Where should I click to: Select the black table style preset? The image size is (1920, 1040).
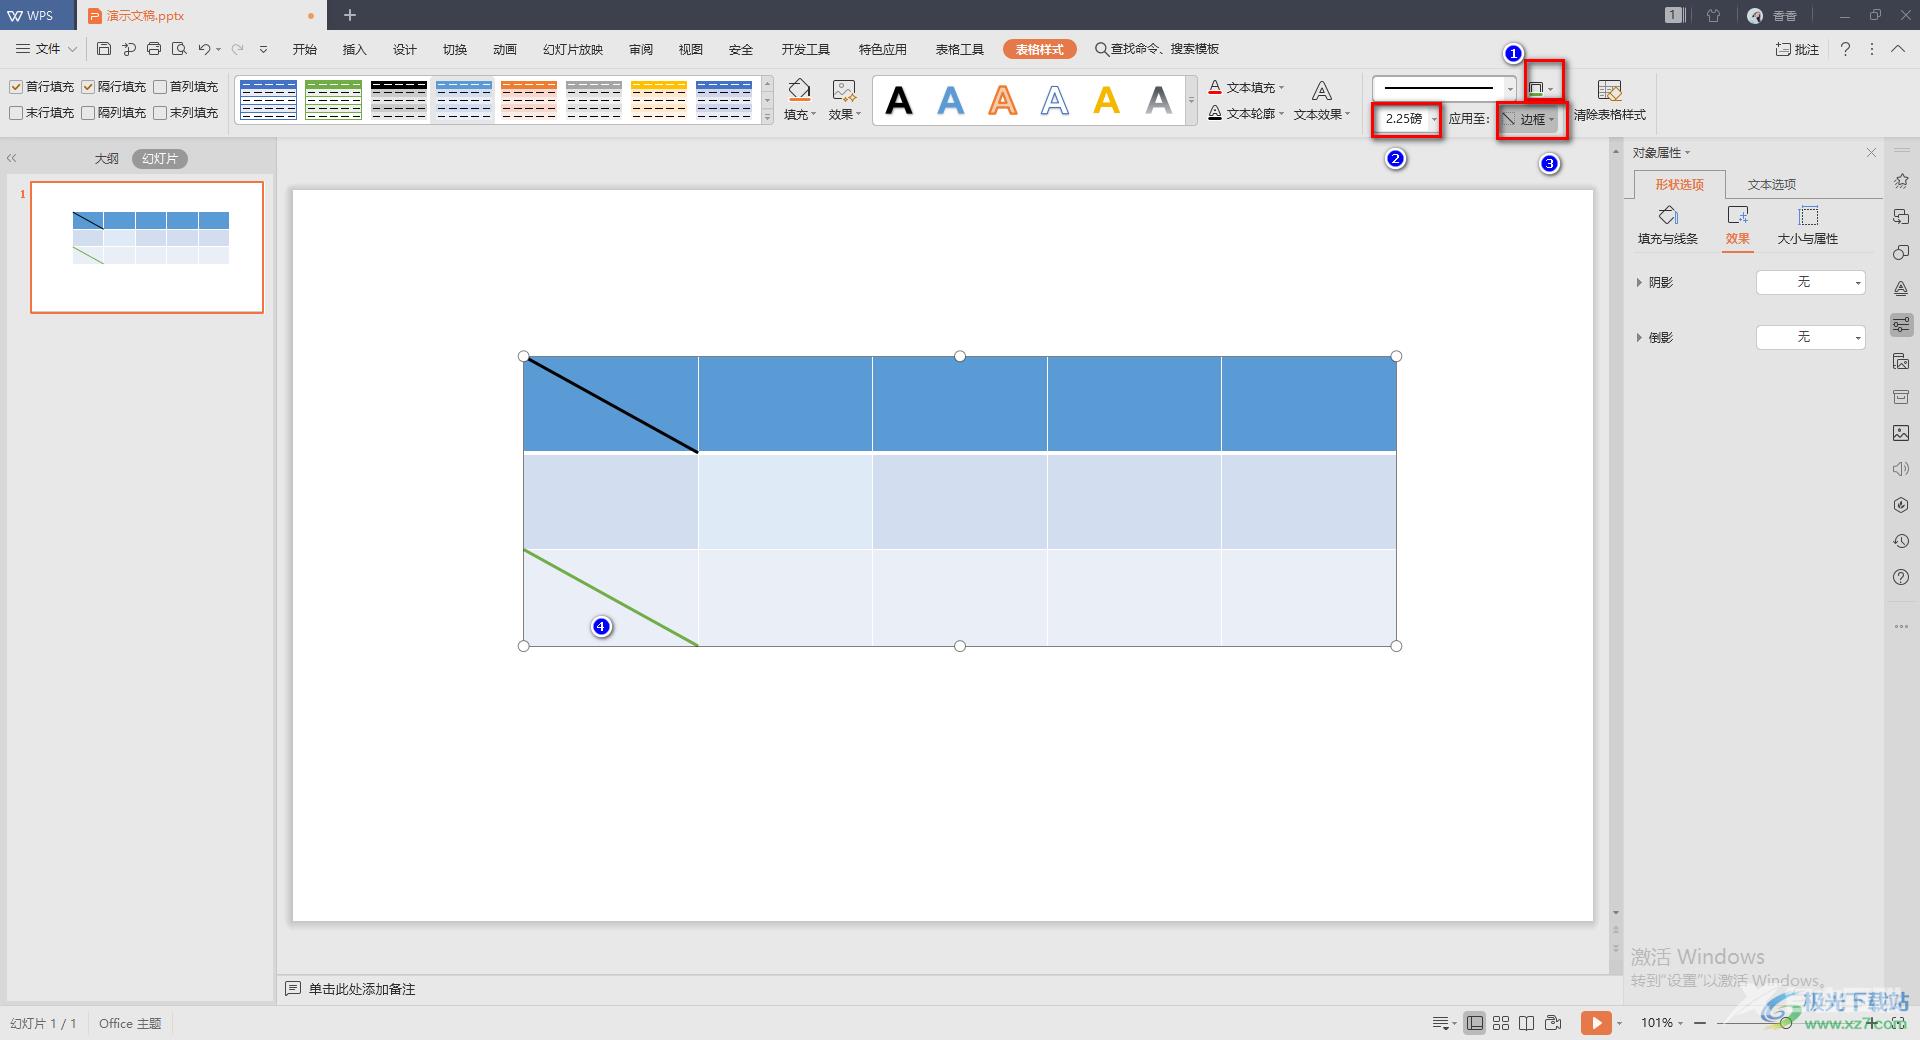point(398,100)
